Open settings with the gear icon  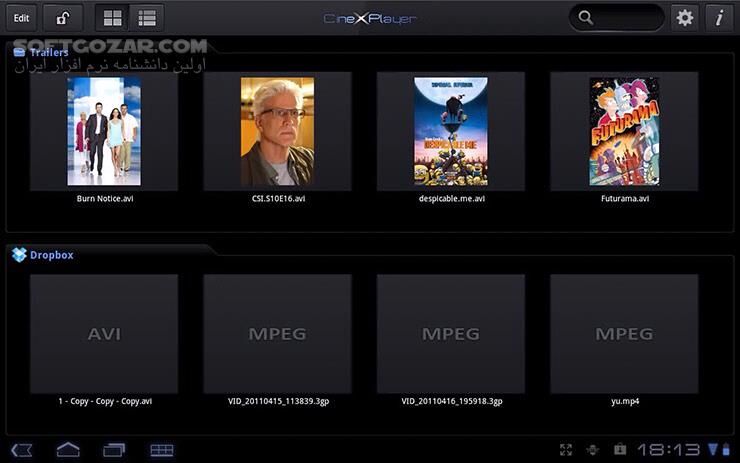(684, 18)
